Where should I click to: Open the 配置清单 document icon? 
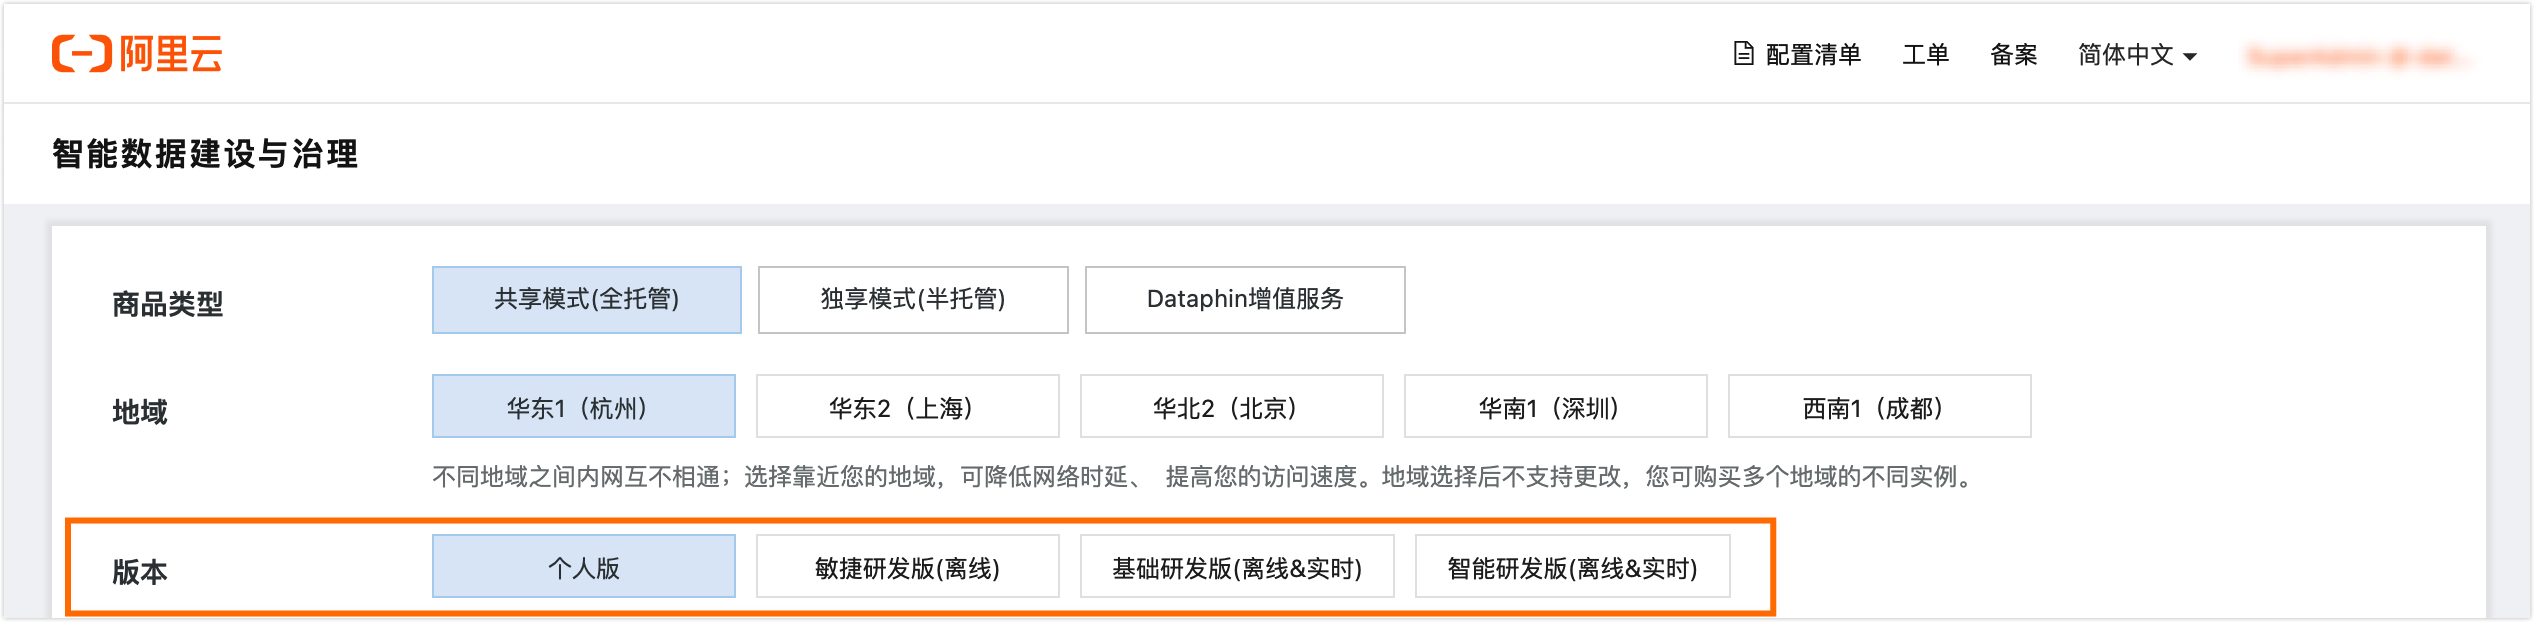click(1743, 54)
